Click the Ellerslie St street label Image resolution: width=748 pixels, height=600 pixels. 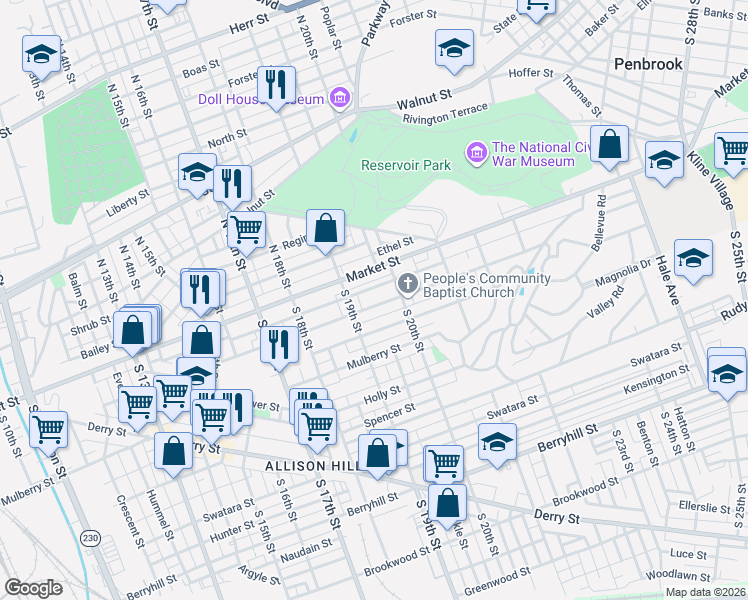click(x=704, y=507)
